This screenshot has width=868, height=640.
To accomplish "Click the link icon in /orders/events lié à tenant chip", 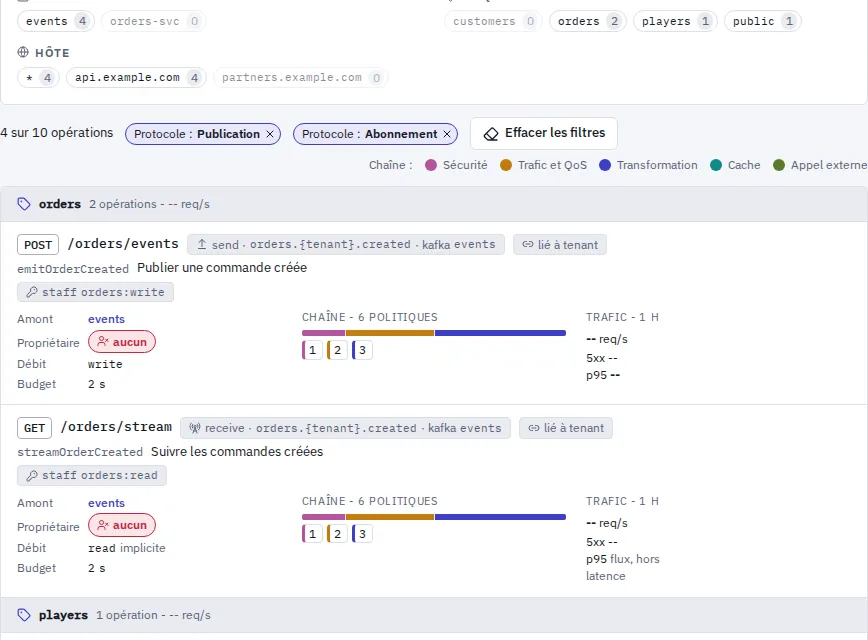I will point(528,244).
